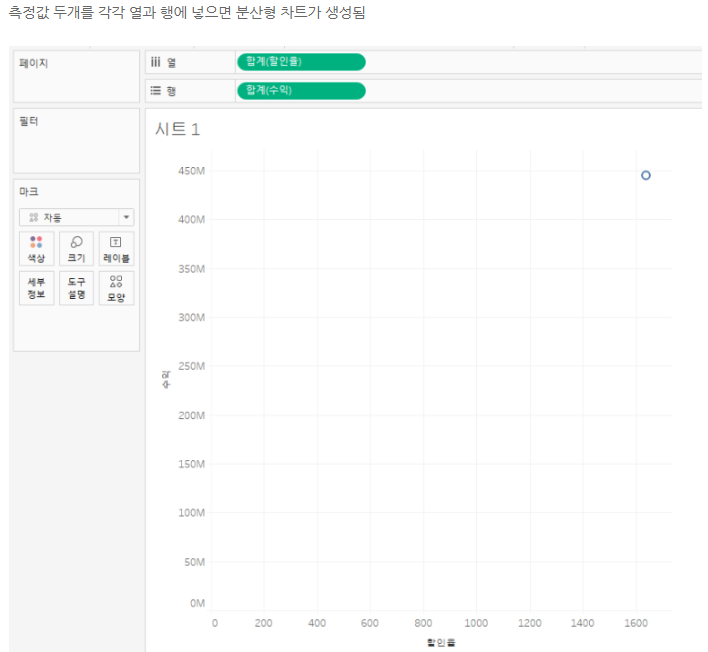This screenshot has width=708, height=652.
Task: Click the rows shelf icon next to 행
Action: [x=156, y=91]
